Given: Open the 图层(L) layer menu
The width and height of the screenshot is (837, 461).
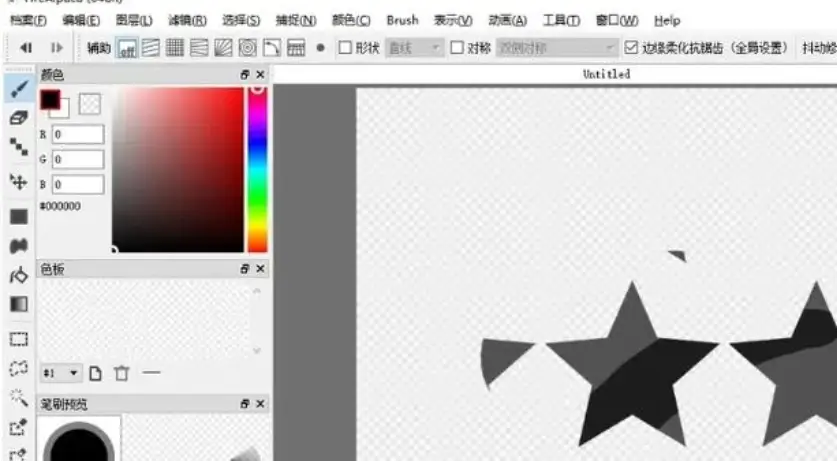Looking at the screenshot, I should pyautogui.click(x=134, y=21).
